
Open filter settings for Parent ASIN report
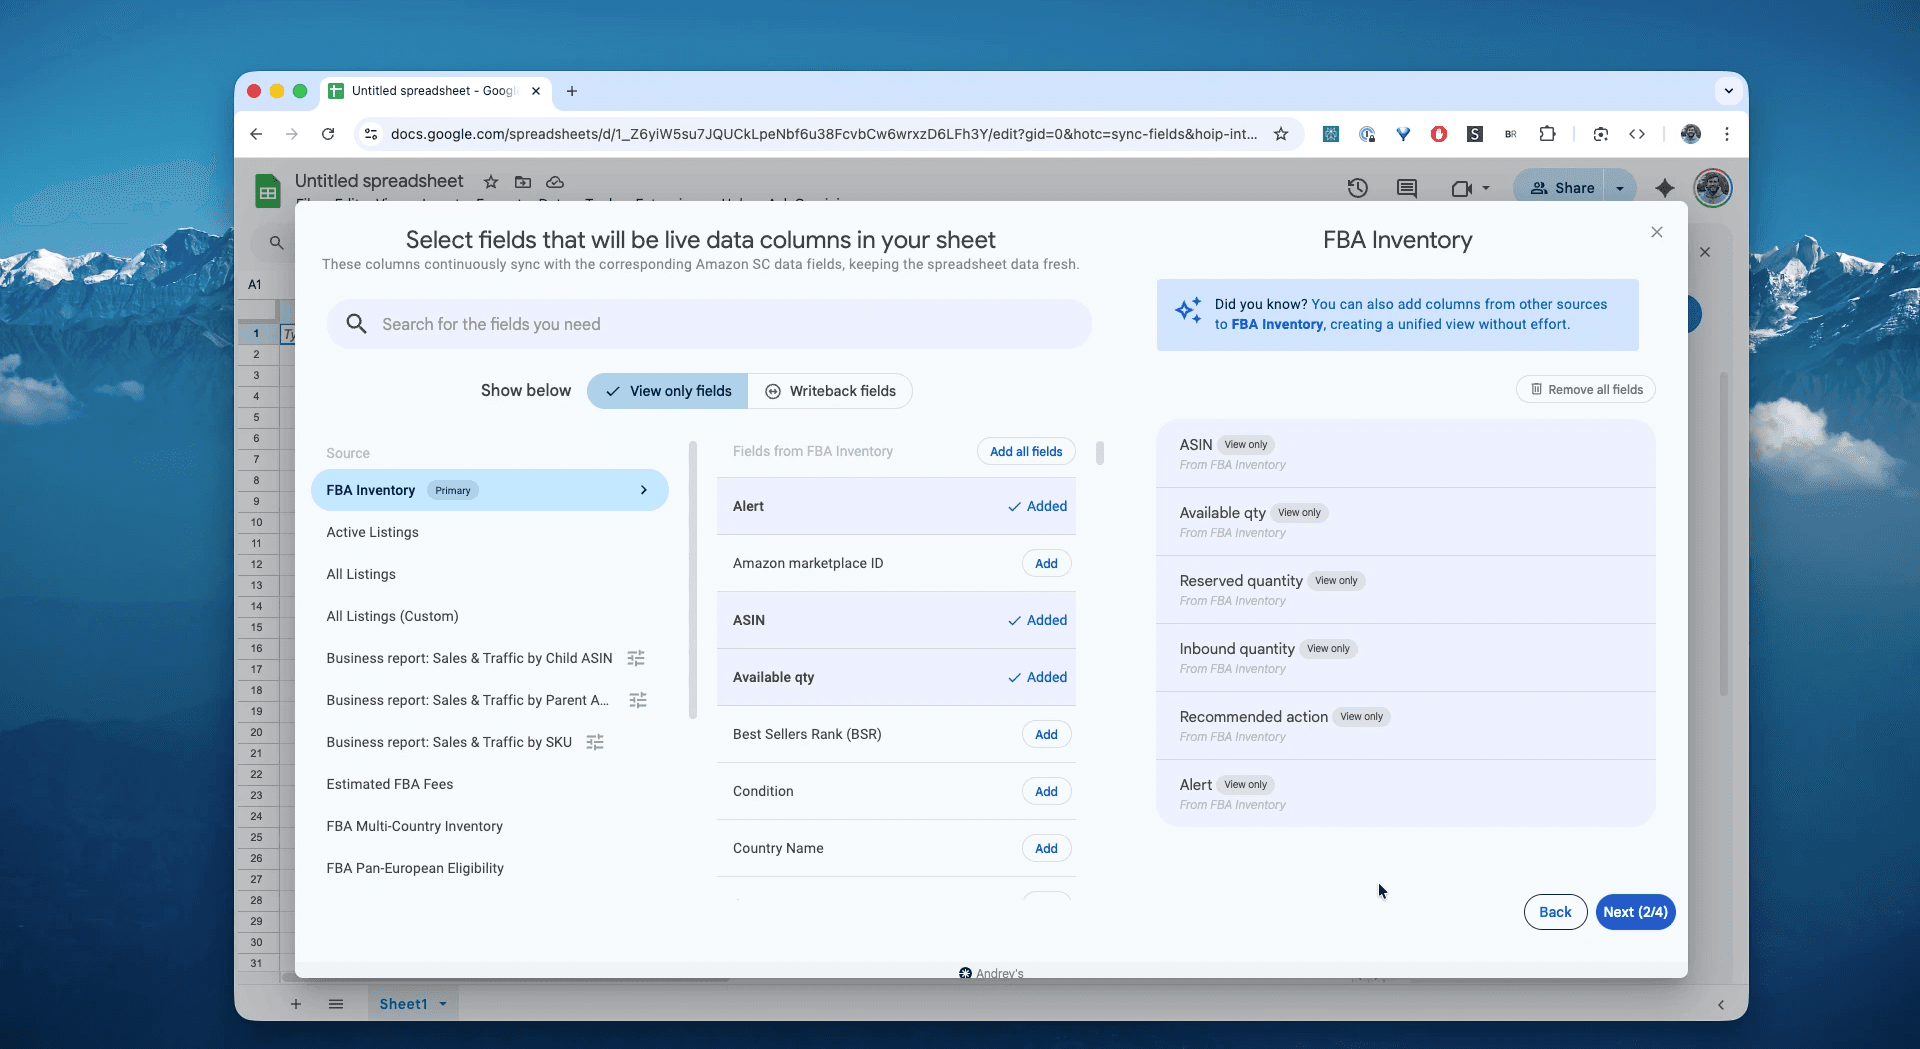(638, 700)
